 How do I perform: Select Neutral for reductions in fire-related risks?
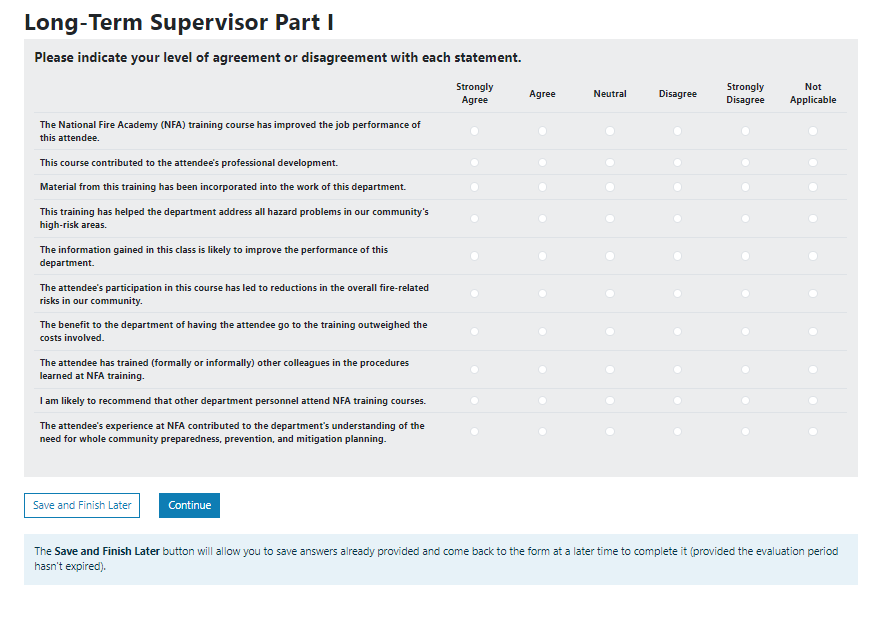[x=610, y=293]
